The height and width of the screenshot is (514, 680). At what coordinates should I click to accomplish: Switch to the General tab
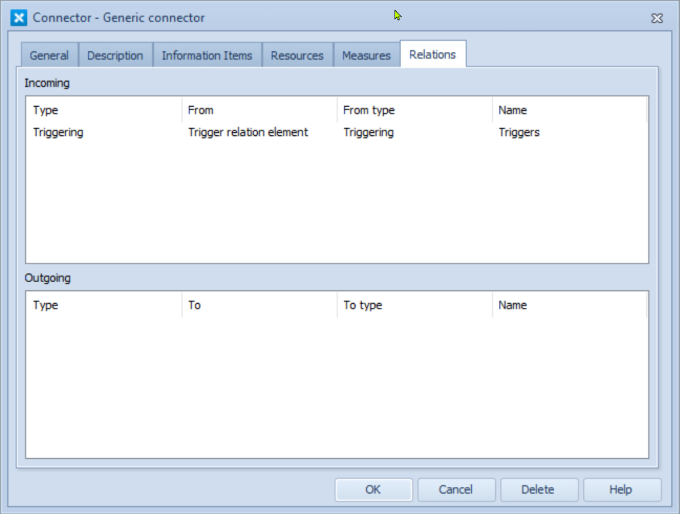coord(49,56)
